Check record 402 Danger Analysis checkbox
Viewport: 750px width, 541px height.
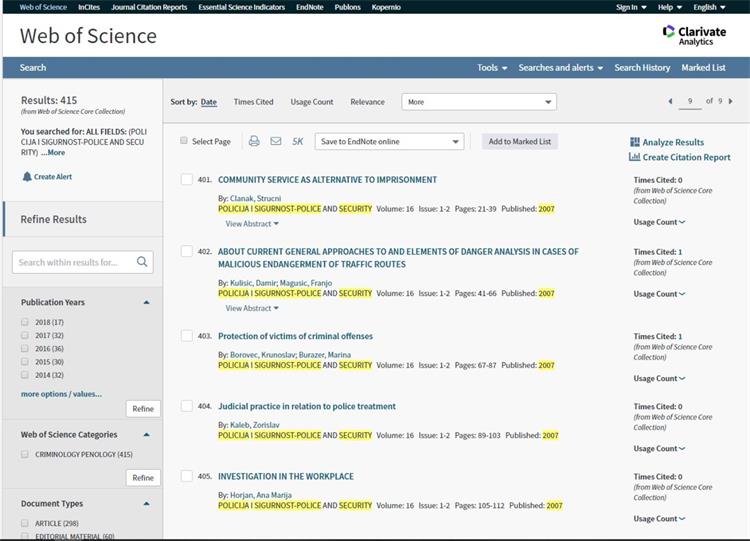pyautogui.click(x=187, y=251)
